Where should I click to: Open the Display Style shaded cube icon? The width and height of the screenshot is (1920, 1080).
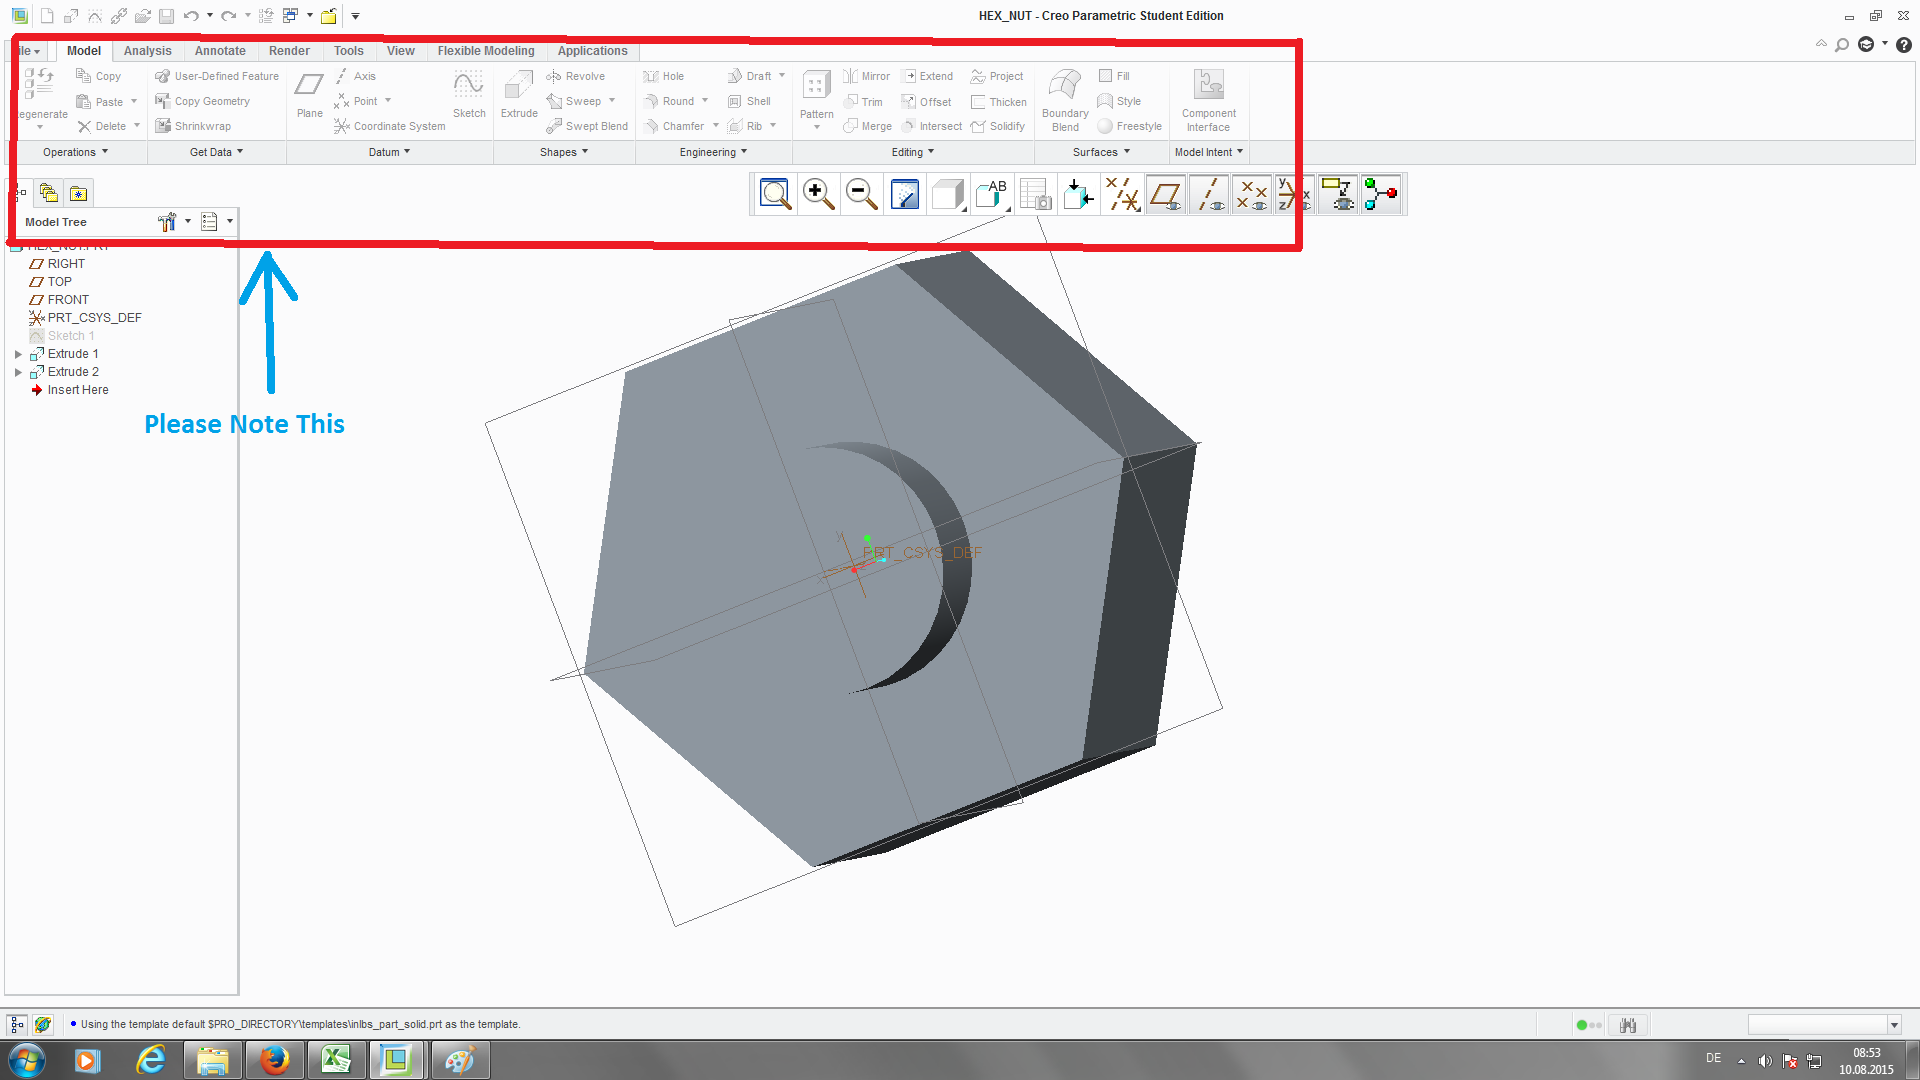click(947, 194)
